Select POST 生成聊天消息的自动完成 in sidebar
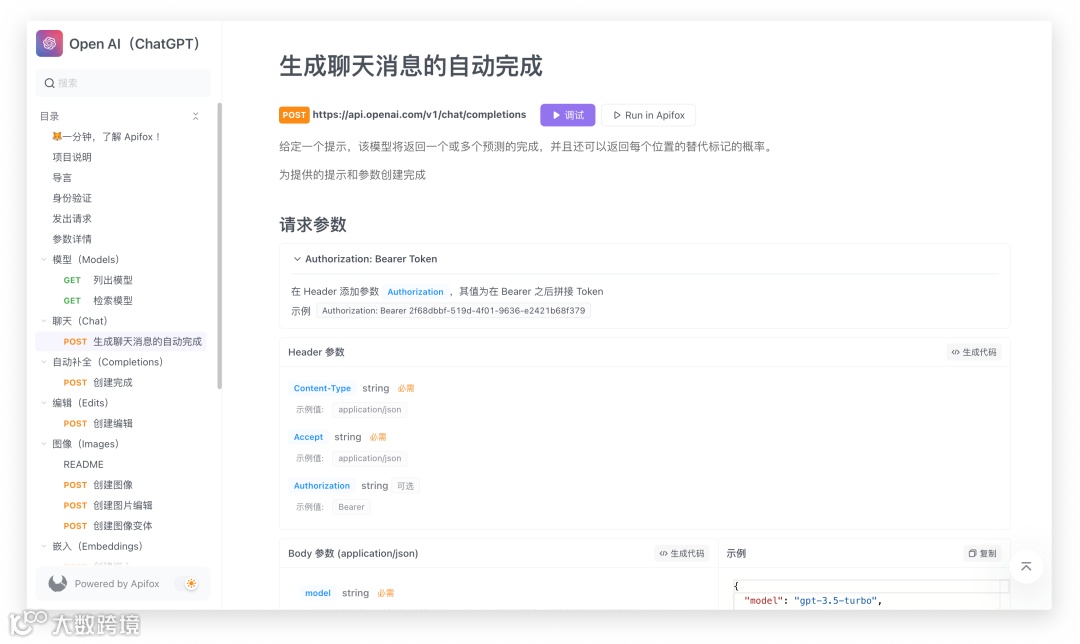Screen dimensions: 1080x644 coord(123,342)
